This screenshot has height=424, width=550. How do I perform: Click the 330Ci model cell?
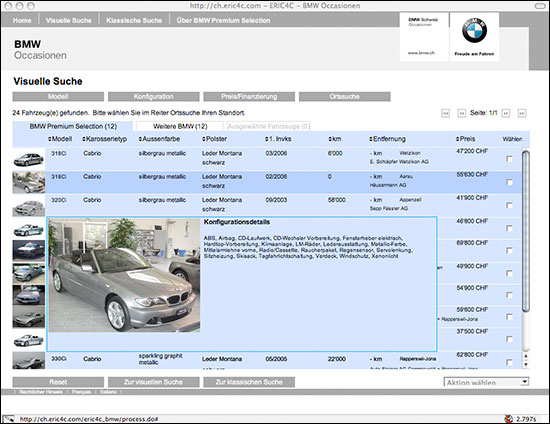tap(59, 359)
